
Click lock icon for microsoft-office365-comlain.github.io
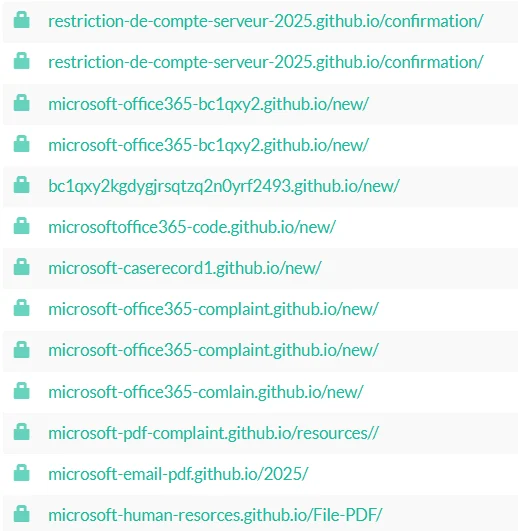pos(21,390)
